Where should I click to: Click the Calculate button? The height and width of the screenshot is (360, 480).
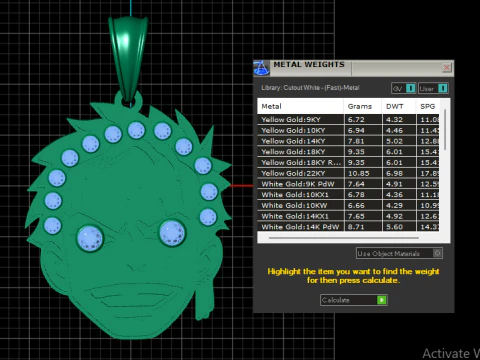354,300
